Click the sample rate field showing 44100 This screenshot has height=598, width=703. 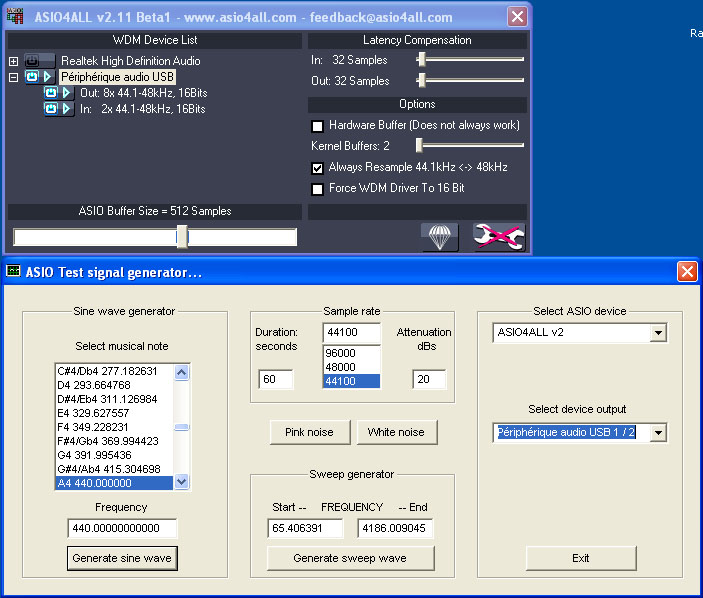(x=351, y=333)
